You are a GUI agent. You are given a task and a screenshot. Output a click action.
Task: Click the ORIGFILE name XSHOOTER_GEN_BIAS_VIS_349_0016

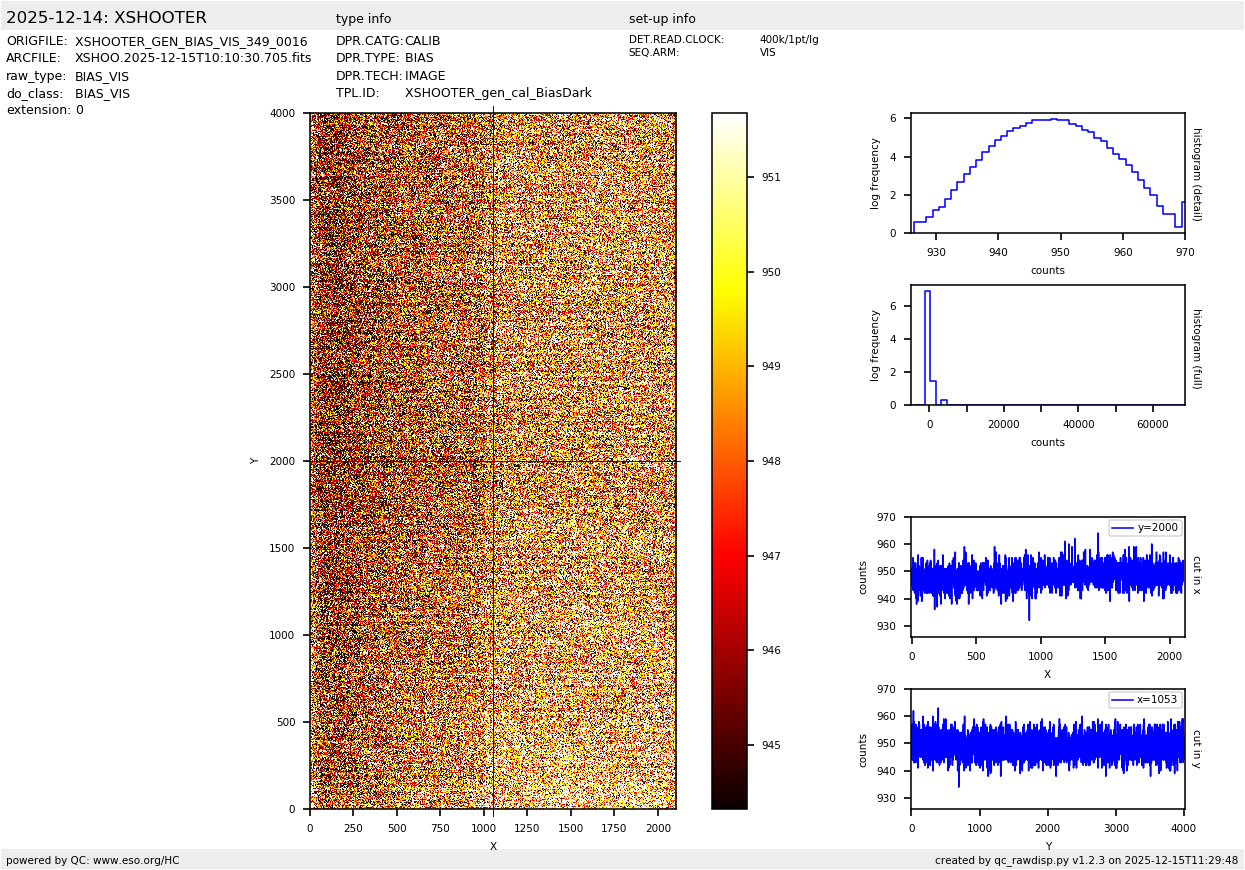pyautogui.click(x=191, y=42)
